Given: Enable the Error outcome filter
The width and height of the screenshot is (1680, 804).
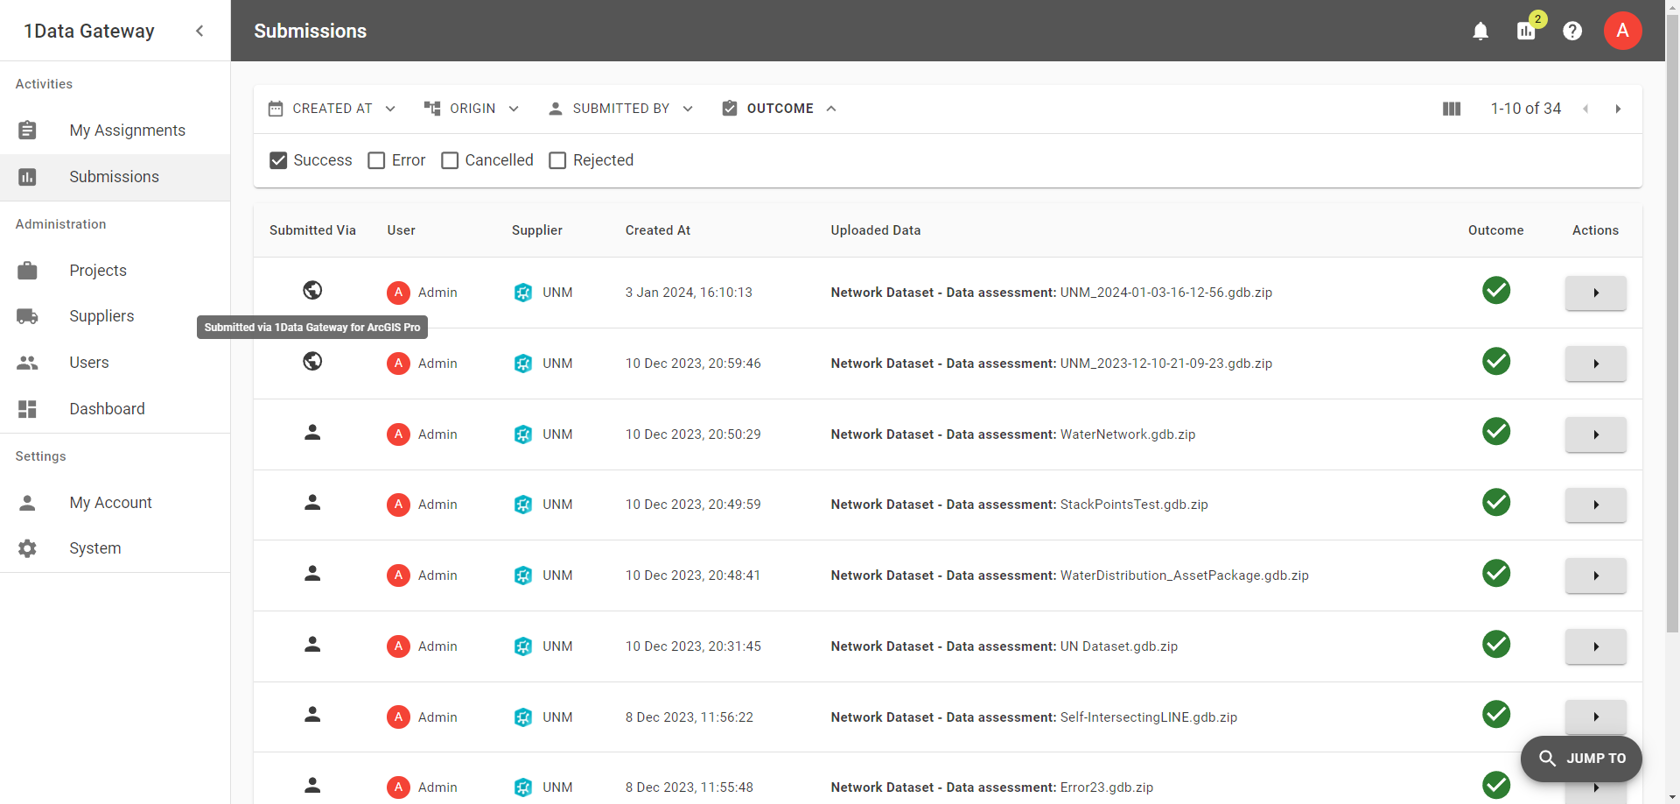Looking at the screenshot, I should pos(377,160).
